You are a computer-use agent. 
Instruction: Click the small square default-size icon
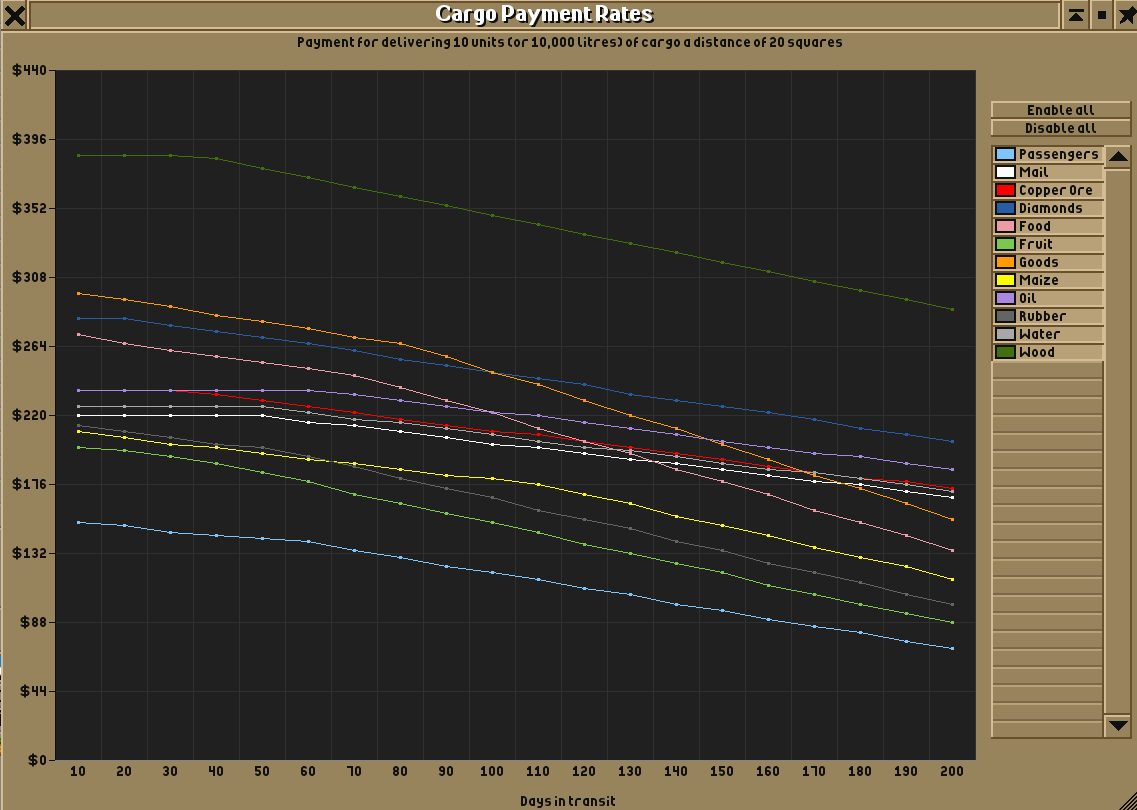(1102, 15)
